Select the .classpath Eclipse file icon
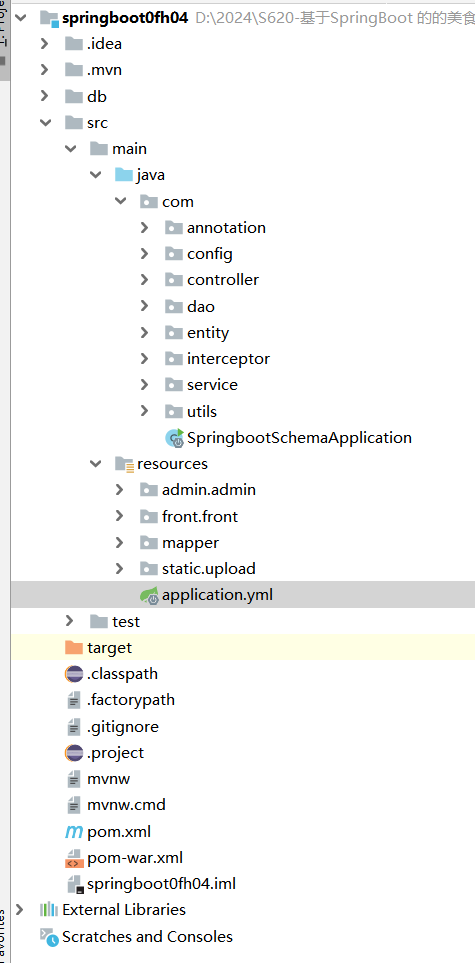Viewport: 475px width, 963px height. [x=74, y=674]
